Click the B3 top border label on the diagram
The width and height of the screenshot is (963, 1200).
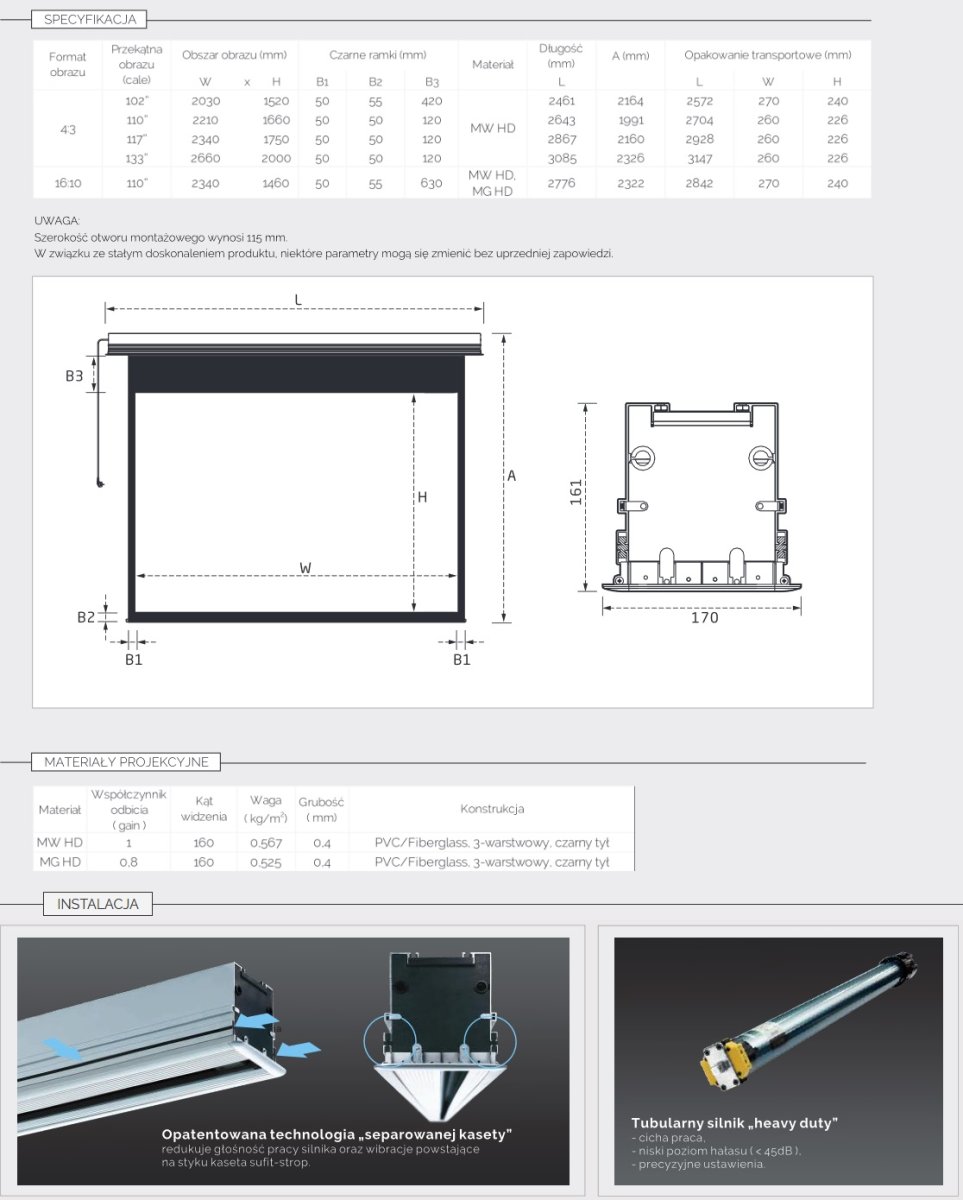coord(74,376)
